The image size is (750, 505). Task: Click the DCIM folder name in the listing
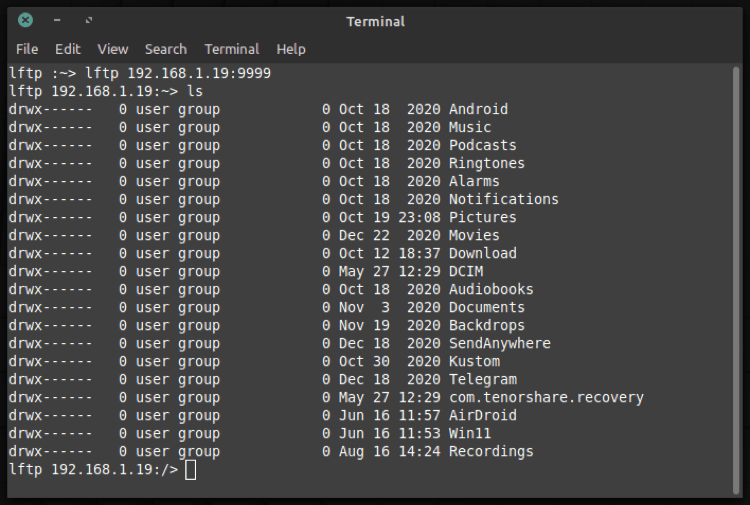click(x=465, y=271)
